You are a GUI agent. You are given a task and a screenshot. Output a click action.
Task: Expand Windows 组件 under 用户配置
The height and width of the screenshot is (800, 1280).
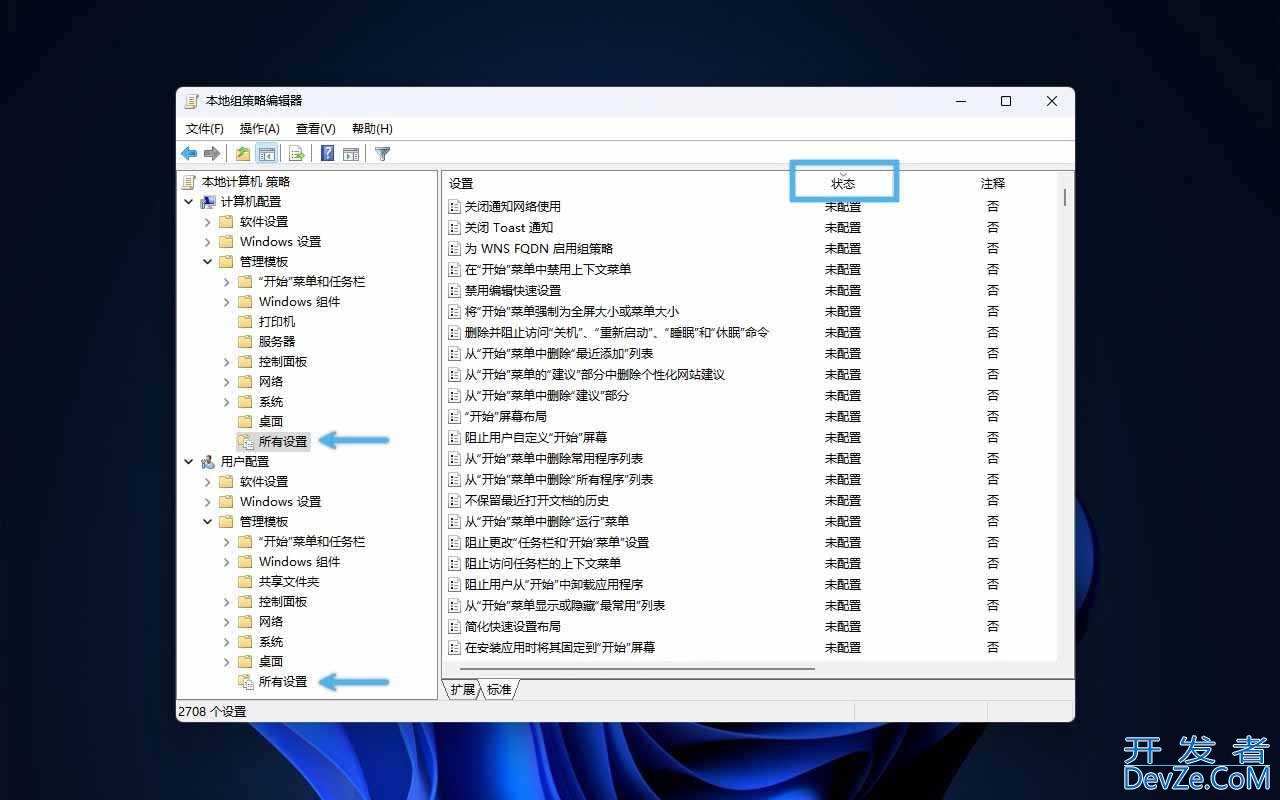(x=227, y=562)
